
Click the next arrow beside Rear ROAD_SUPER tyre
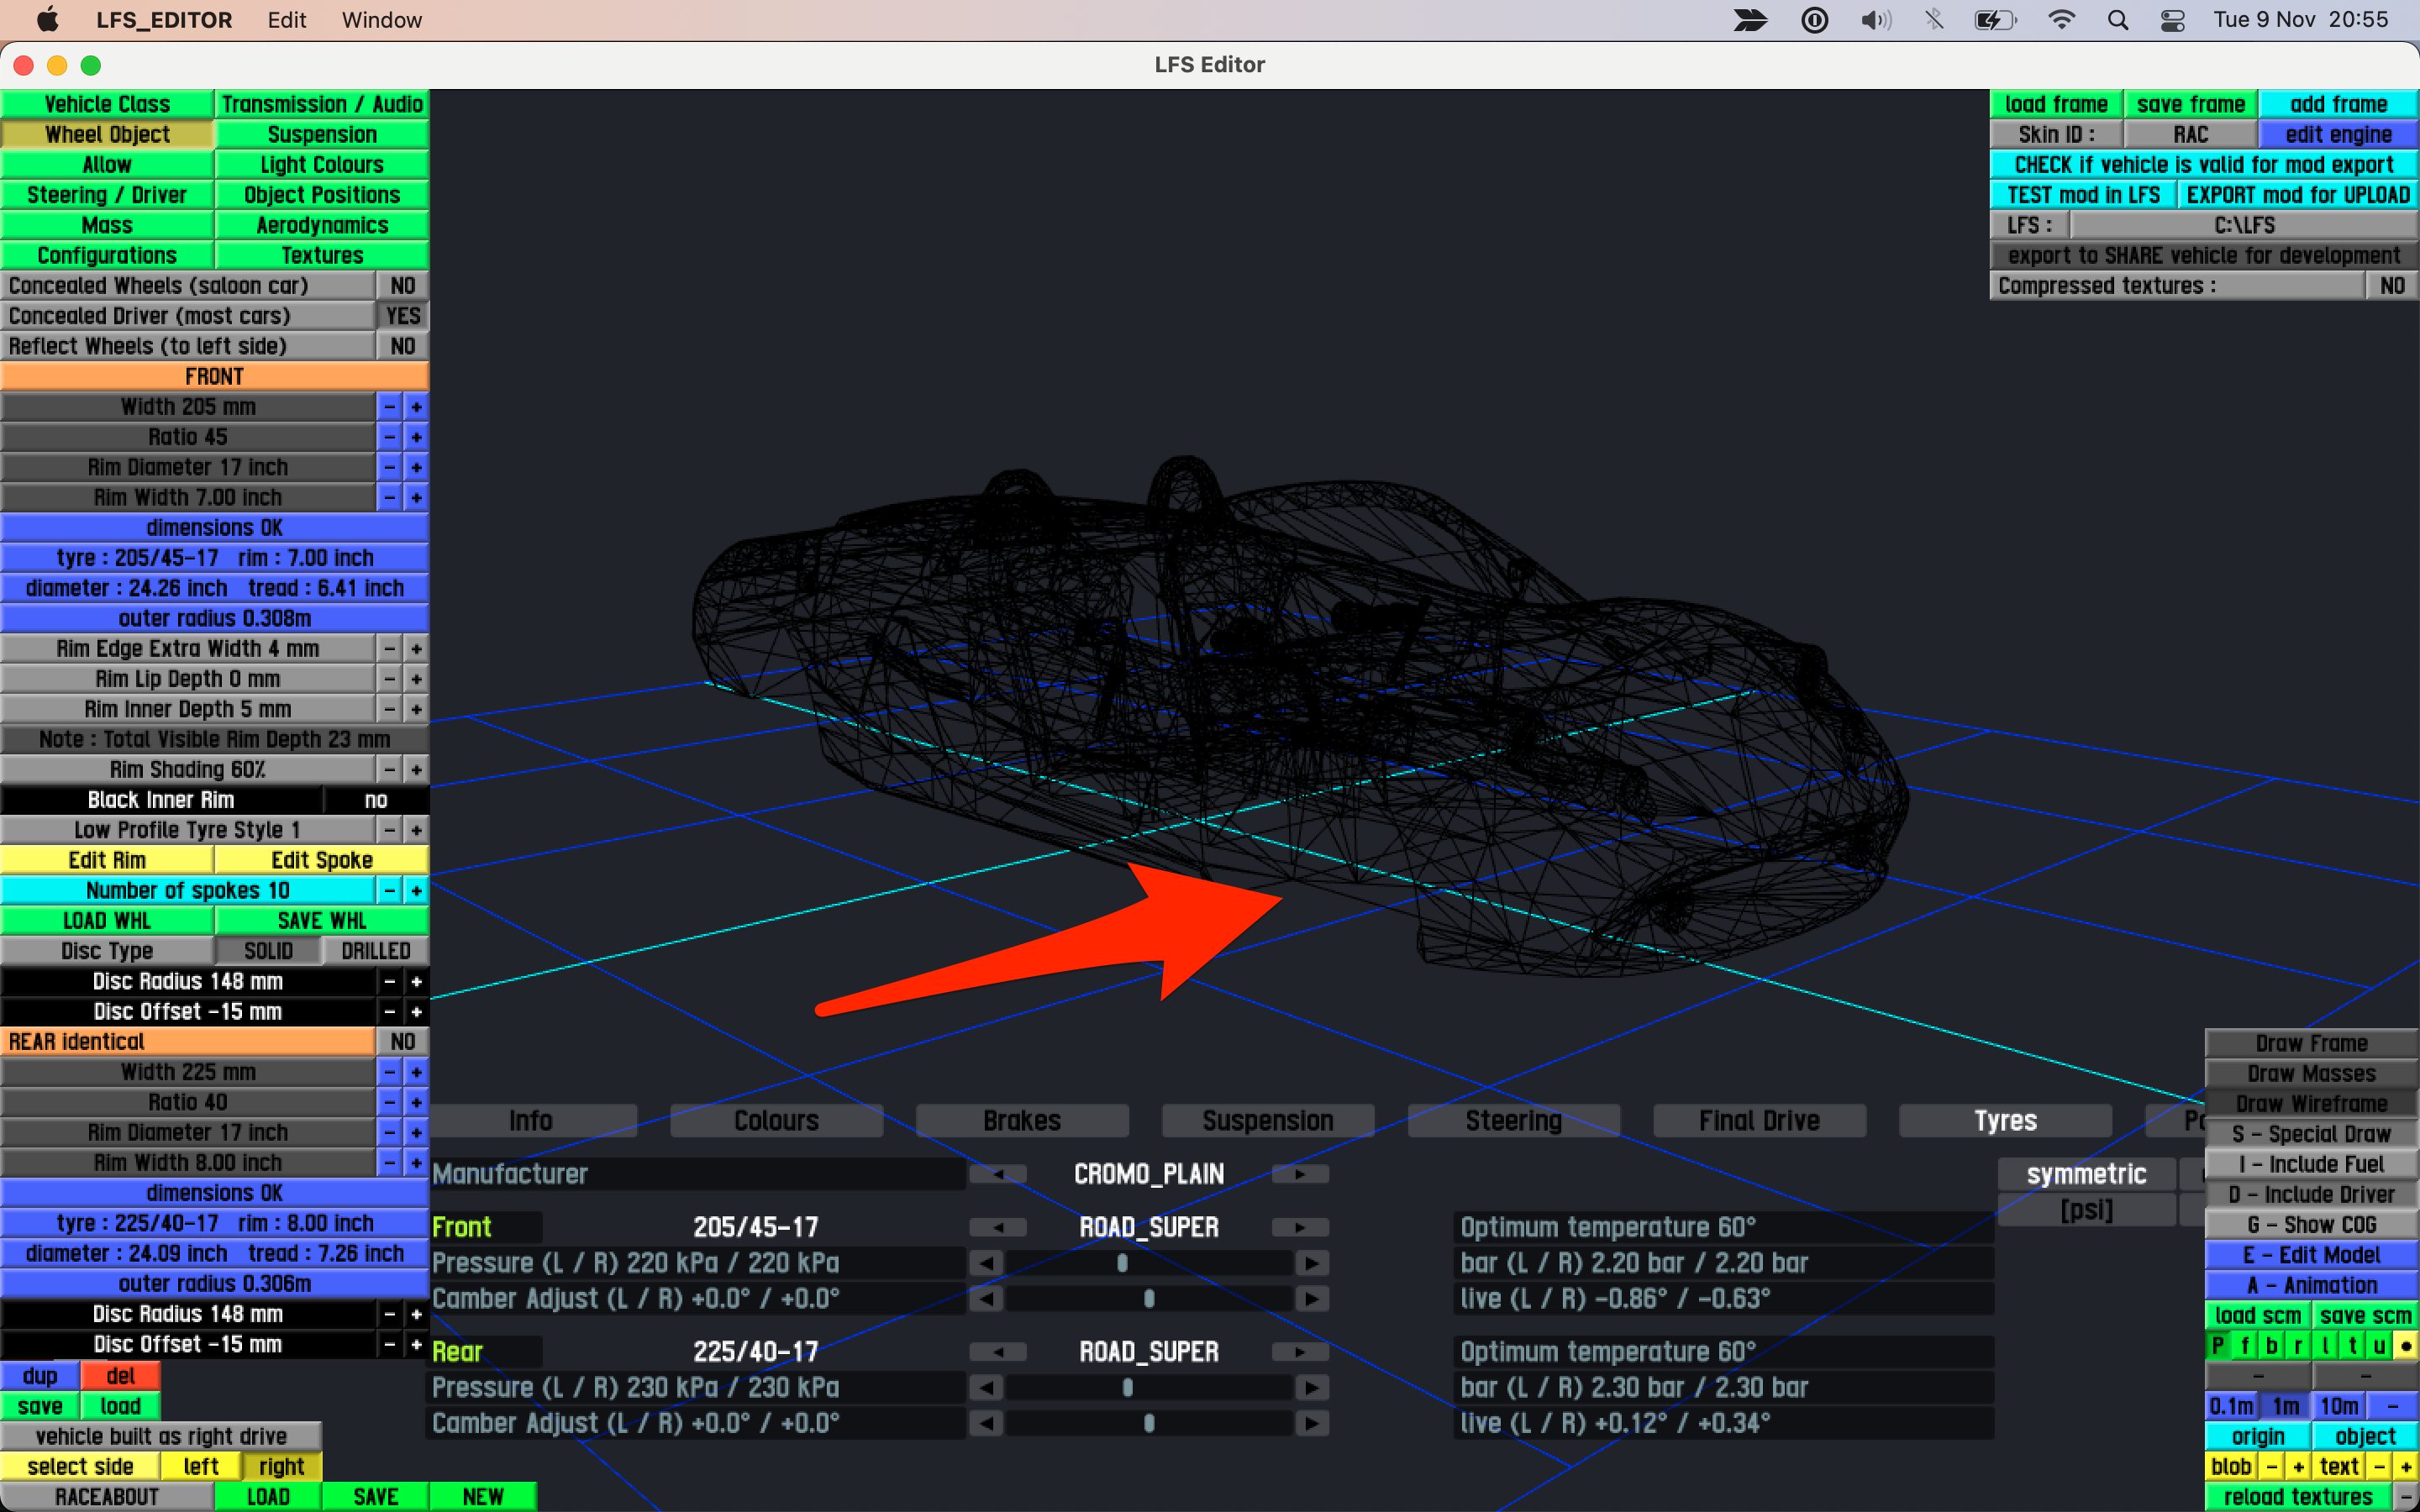1299,1352
